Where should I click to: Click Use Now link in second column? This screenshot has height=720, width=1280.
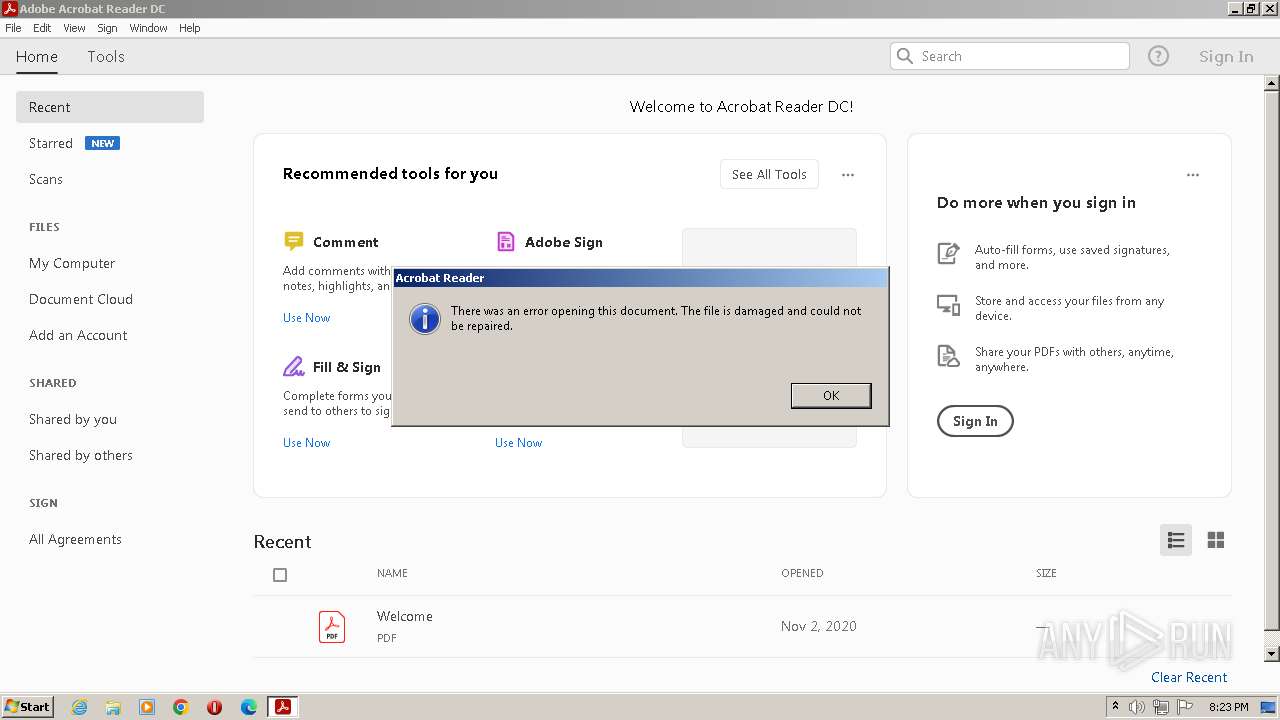pyautogui.click(x=518, y=443)
